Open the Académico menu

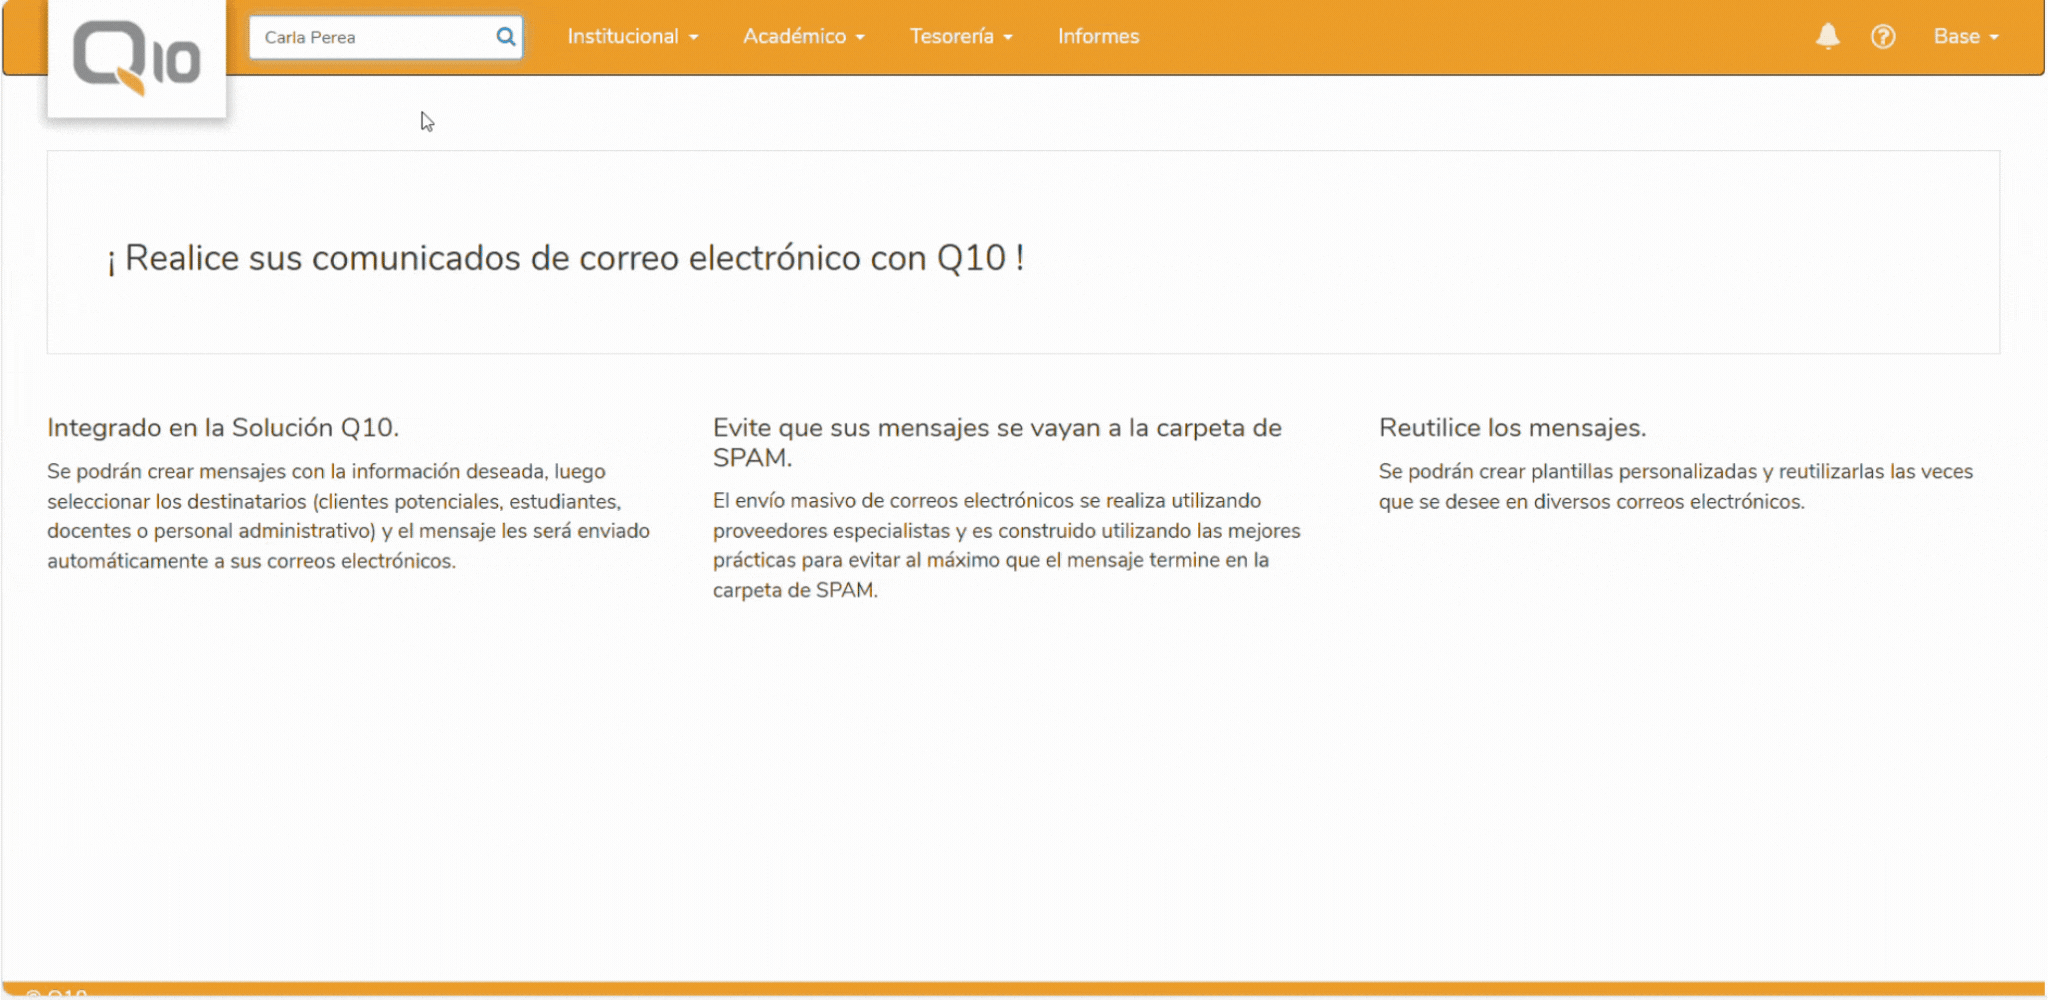click(795, 36)
